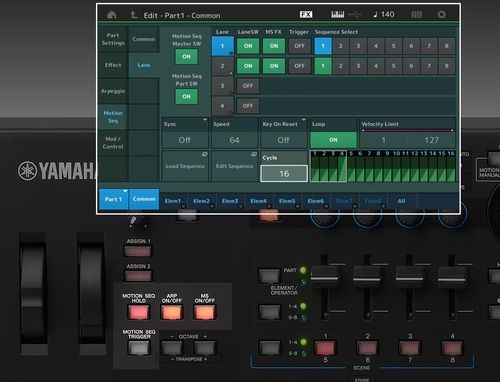500x382 pixels.
Task: Click the OCTAVE minus button
Action: 172,348
